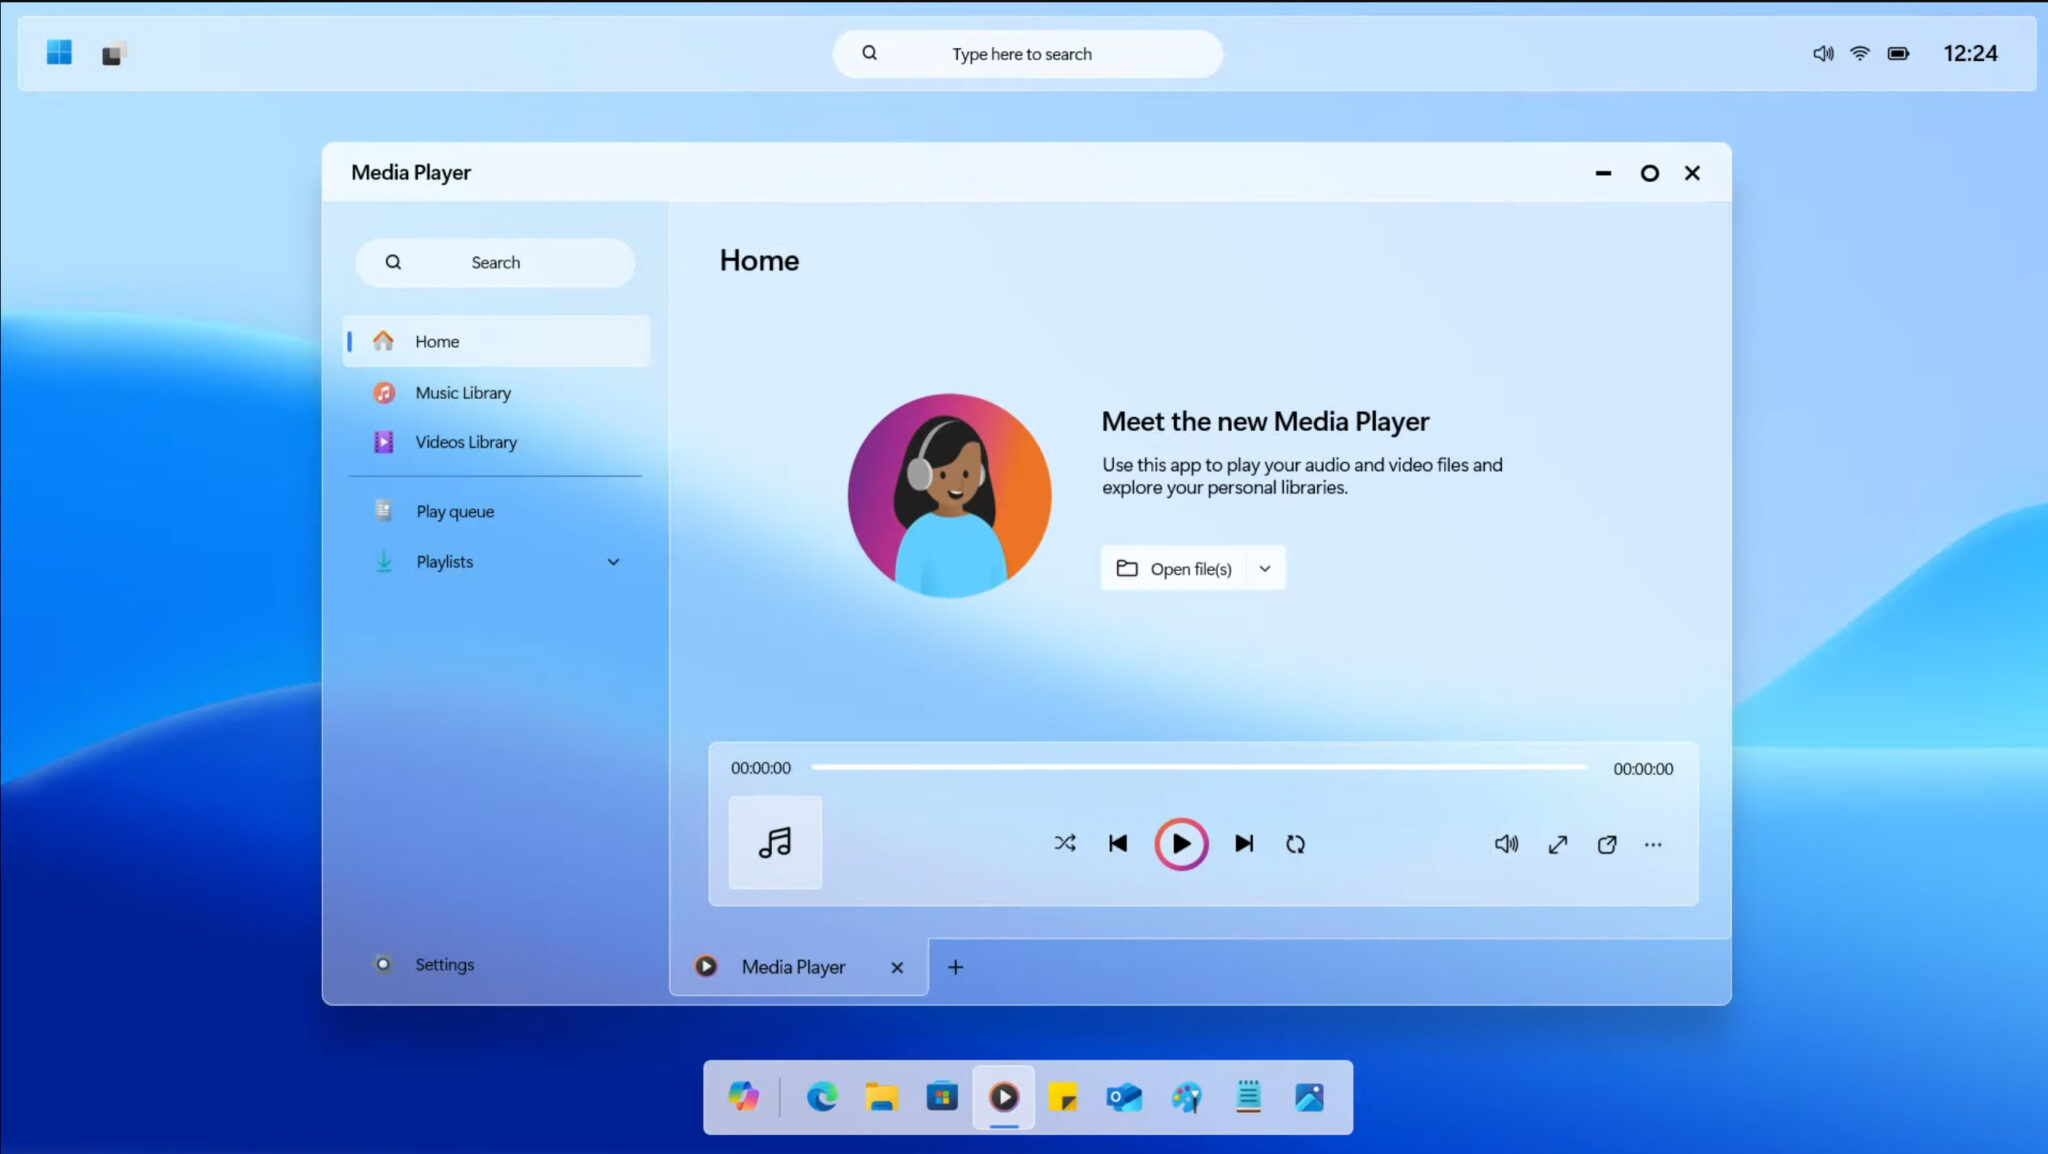Select the shuffle playback icon
The image size is (2048, 1154).
[1064, 843]
